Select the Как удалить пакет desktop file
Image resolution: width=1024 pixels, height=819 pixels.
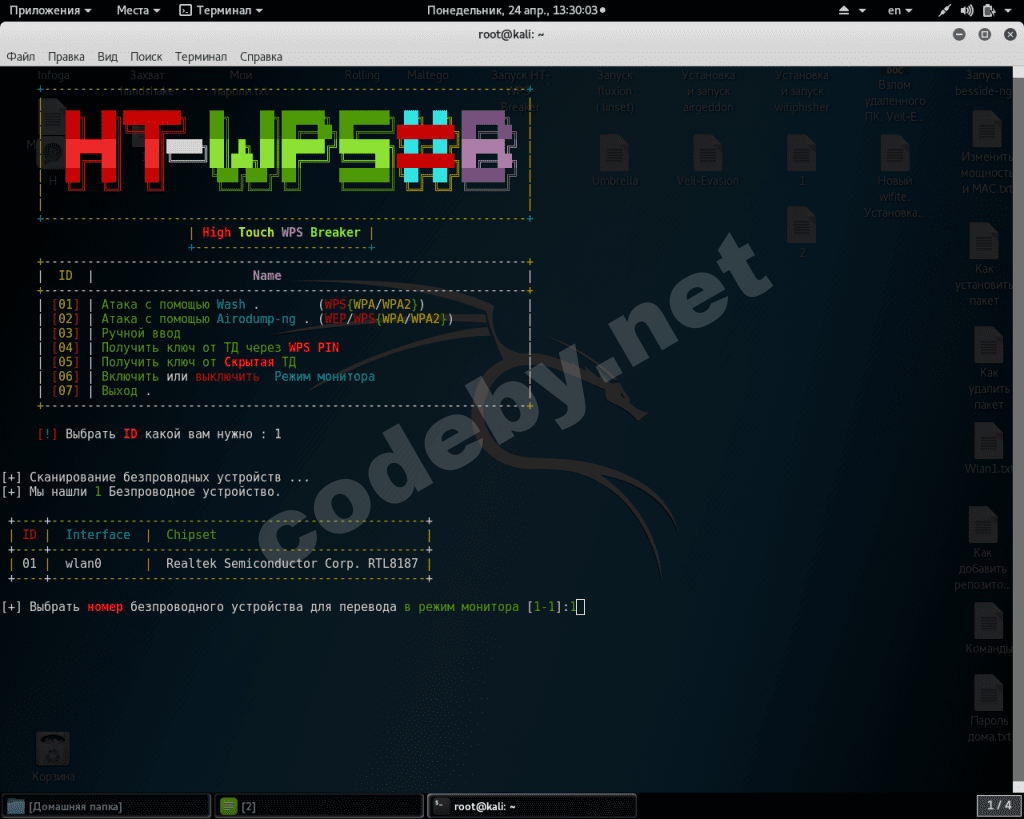[988, 368]
